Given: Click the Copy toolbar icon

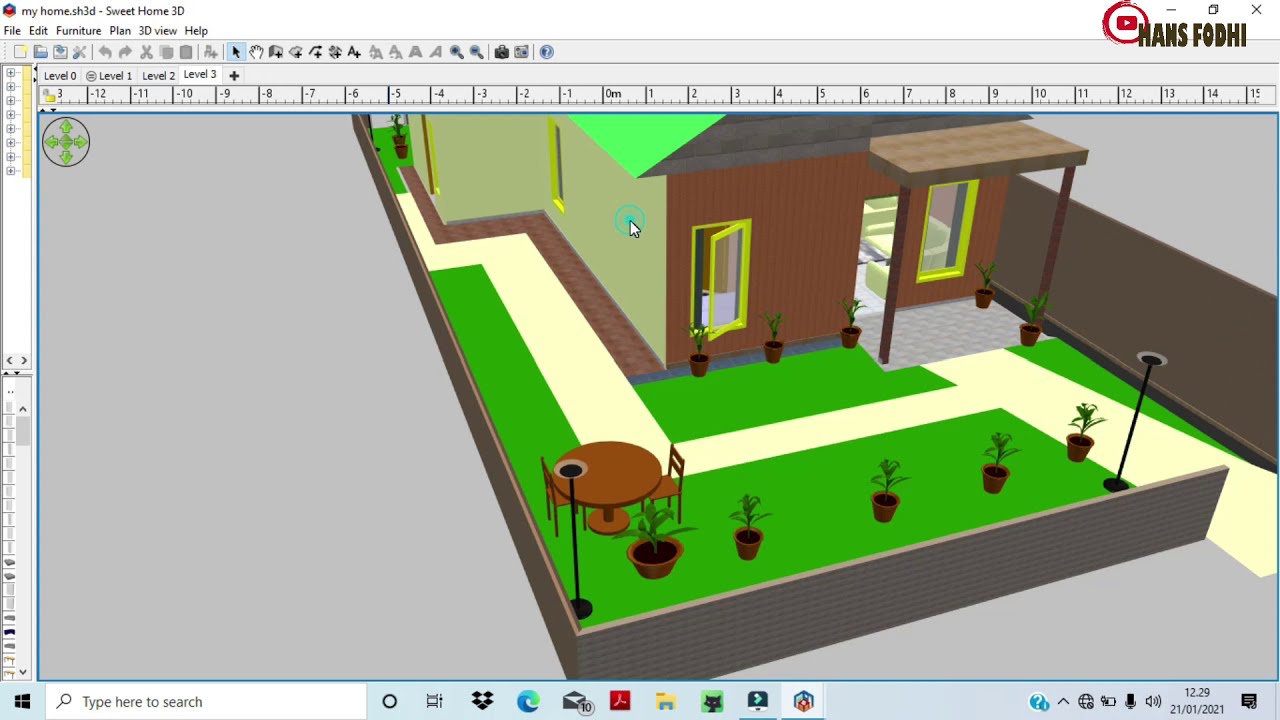Looking at the screenshot, I should (x=166, y=52).
